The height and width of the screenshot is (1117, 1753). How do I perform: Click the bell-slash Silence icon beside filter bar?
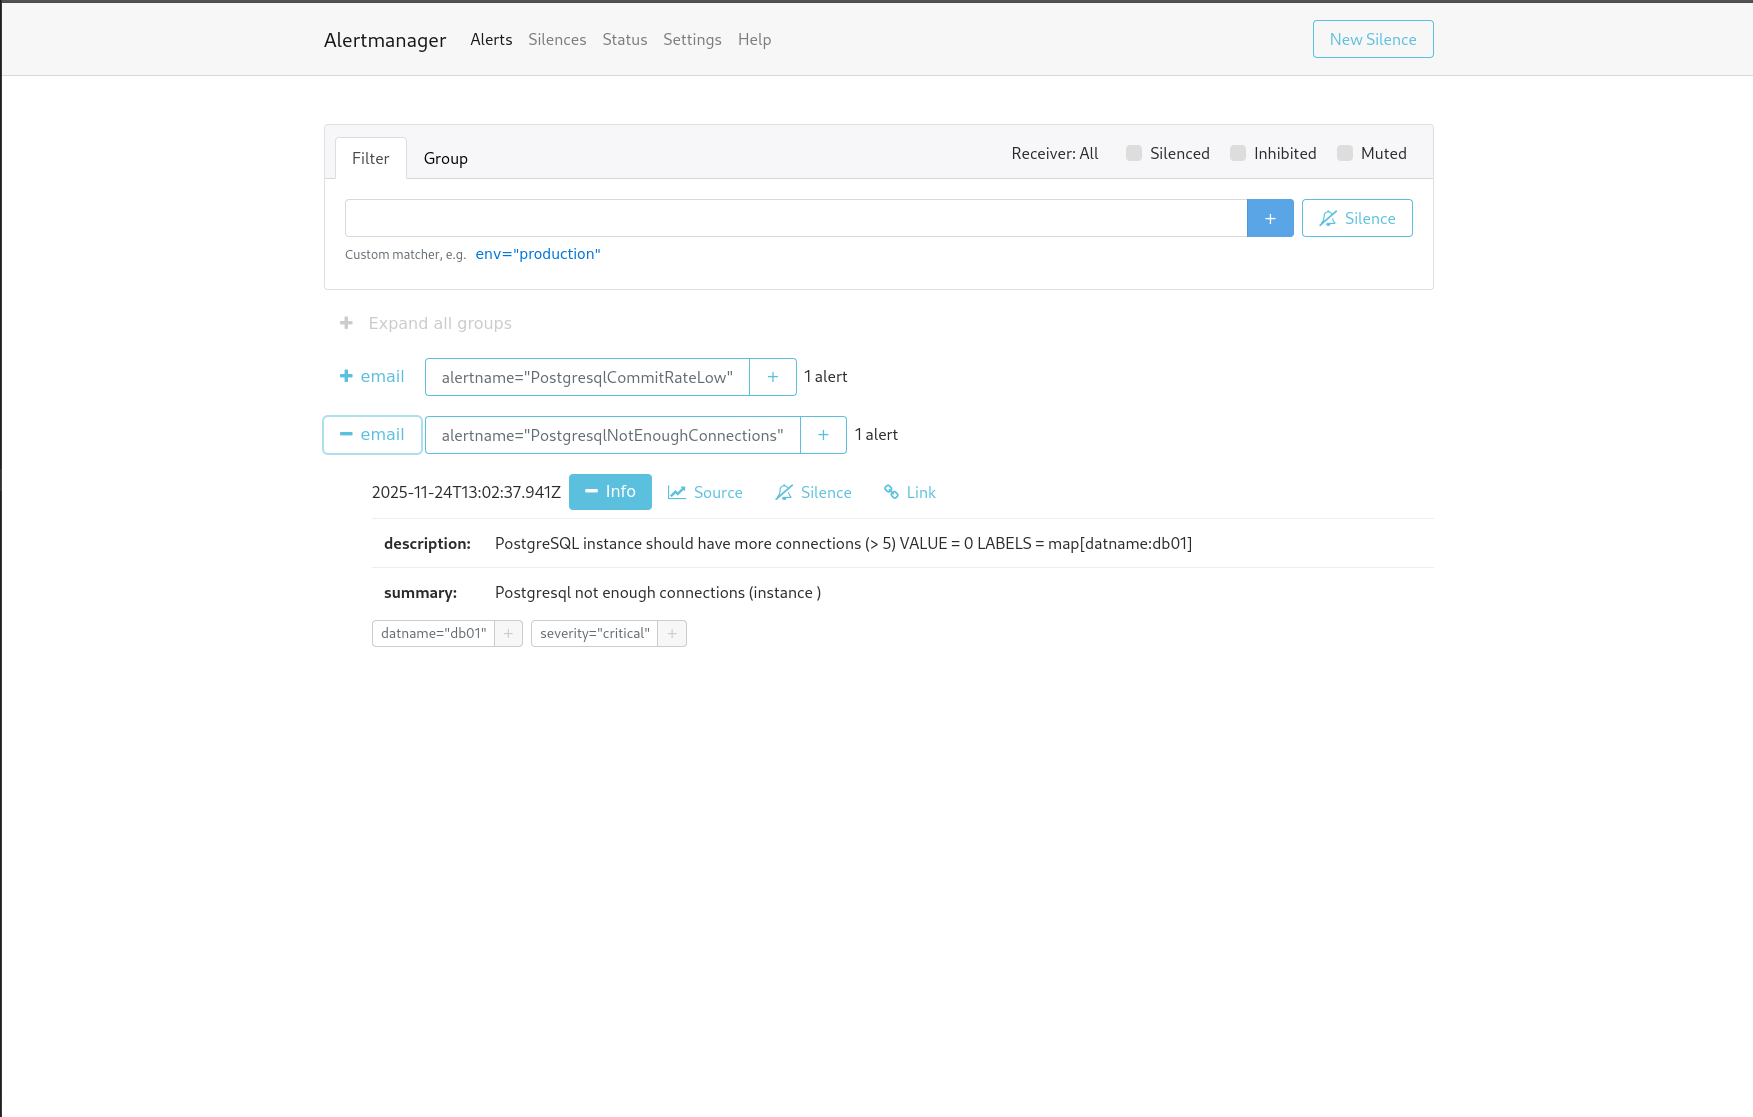coord(1356,217)
